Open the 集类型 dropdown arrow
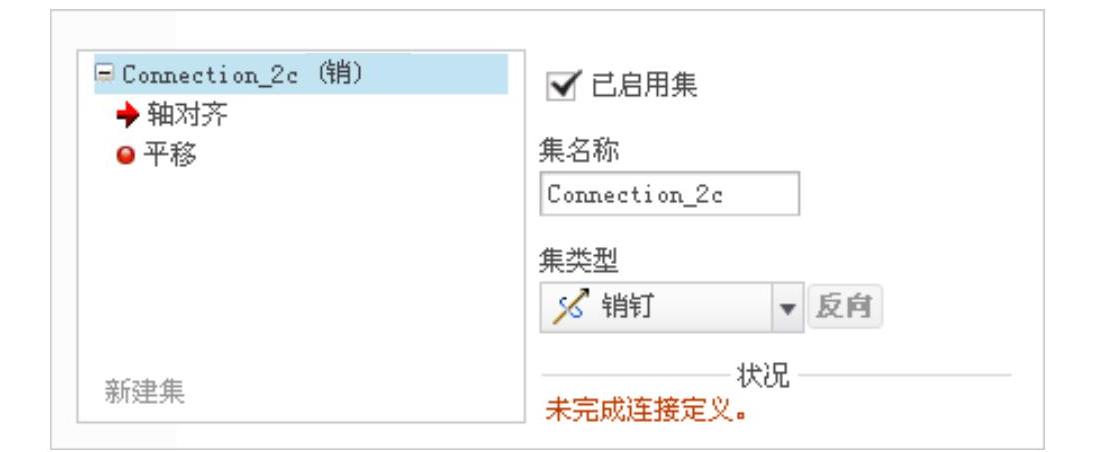 [788, 307]
